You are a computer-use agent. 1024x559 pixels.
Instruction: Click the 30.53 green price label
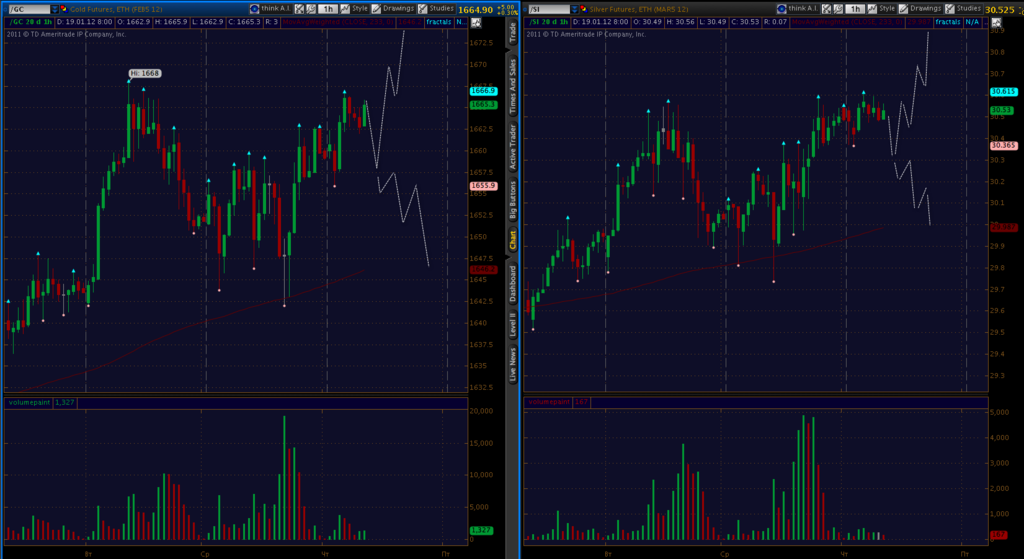1002,110
